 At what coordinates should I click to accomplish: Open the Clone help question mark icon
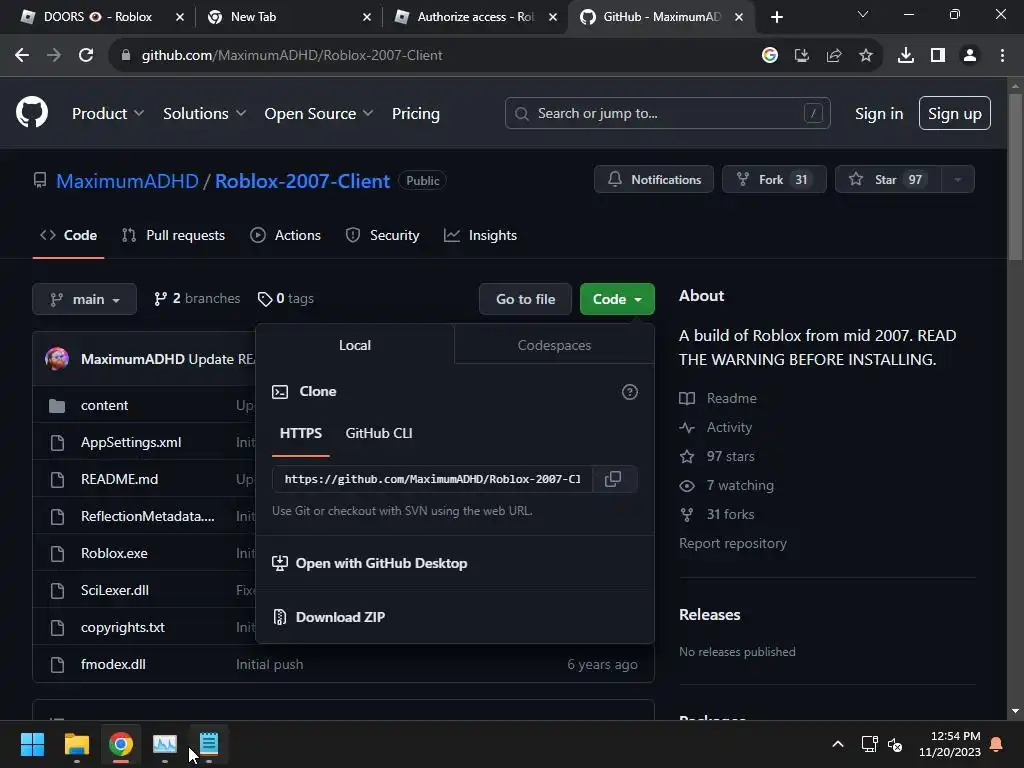(630, 392)
